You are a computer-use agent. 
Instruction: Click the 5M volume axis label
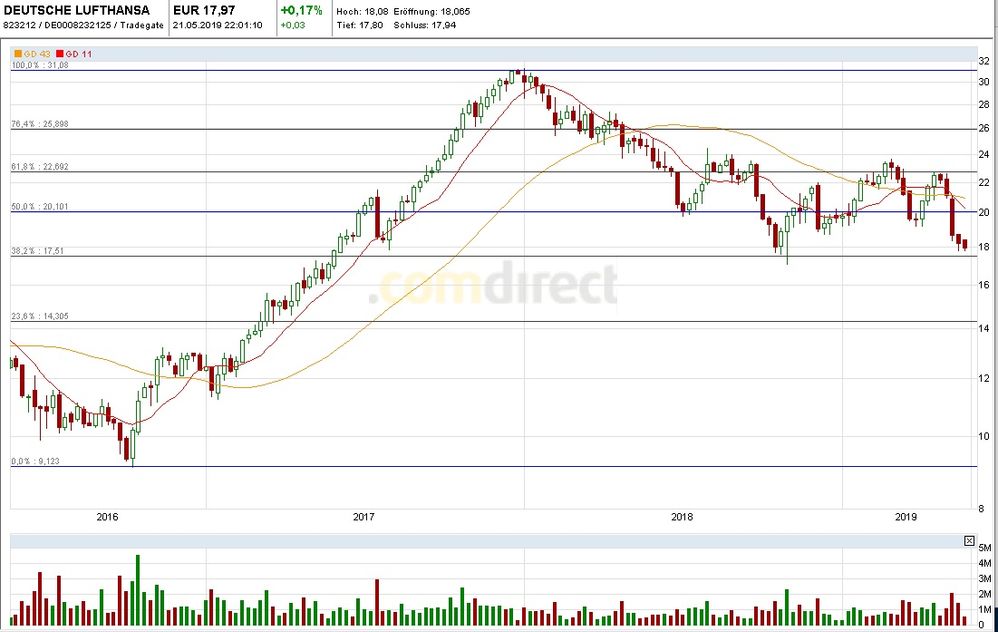coord(985,548)
